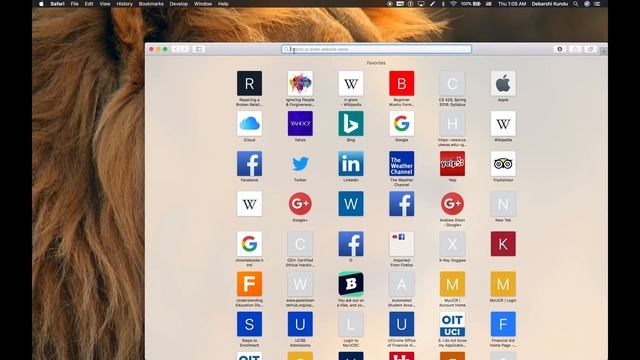Open the MyUCR Login favorite
The height and width of the screenshot is (360, 640).
pyautogui.click(x=503, y=284)
